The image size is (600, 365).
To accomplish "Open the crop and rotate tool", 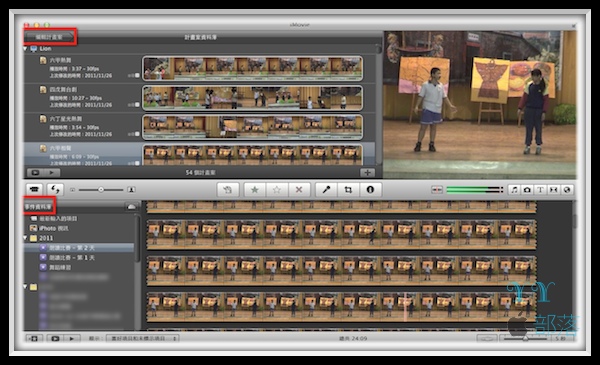I will tap(348, 189).
